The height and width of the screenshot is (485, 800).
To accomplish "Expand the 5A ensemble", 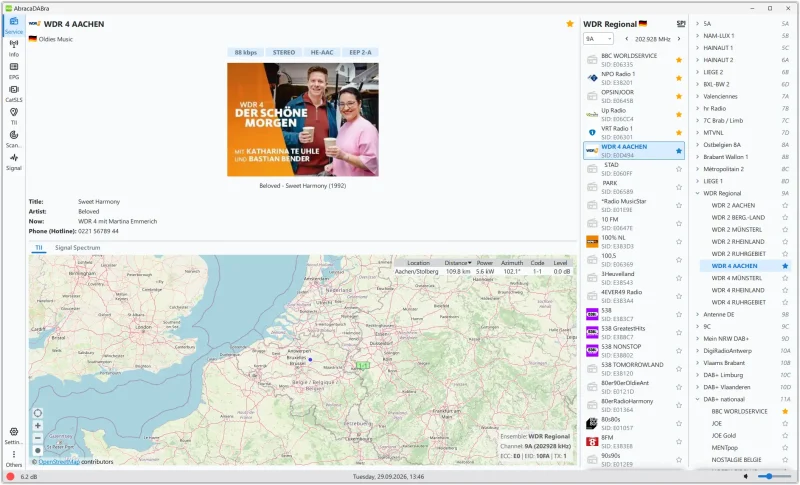I will [x=697, y=23].
